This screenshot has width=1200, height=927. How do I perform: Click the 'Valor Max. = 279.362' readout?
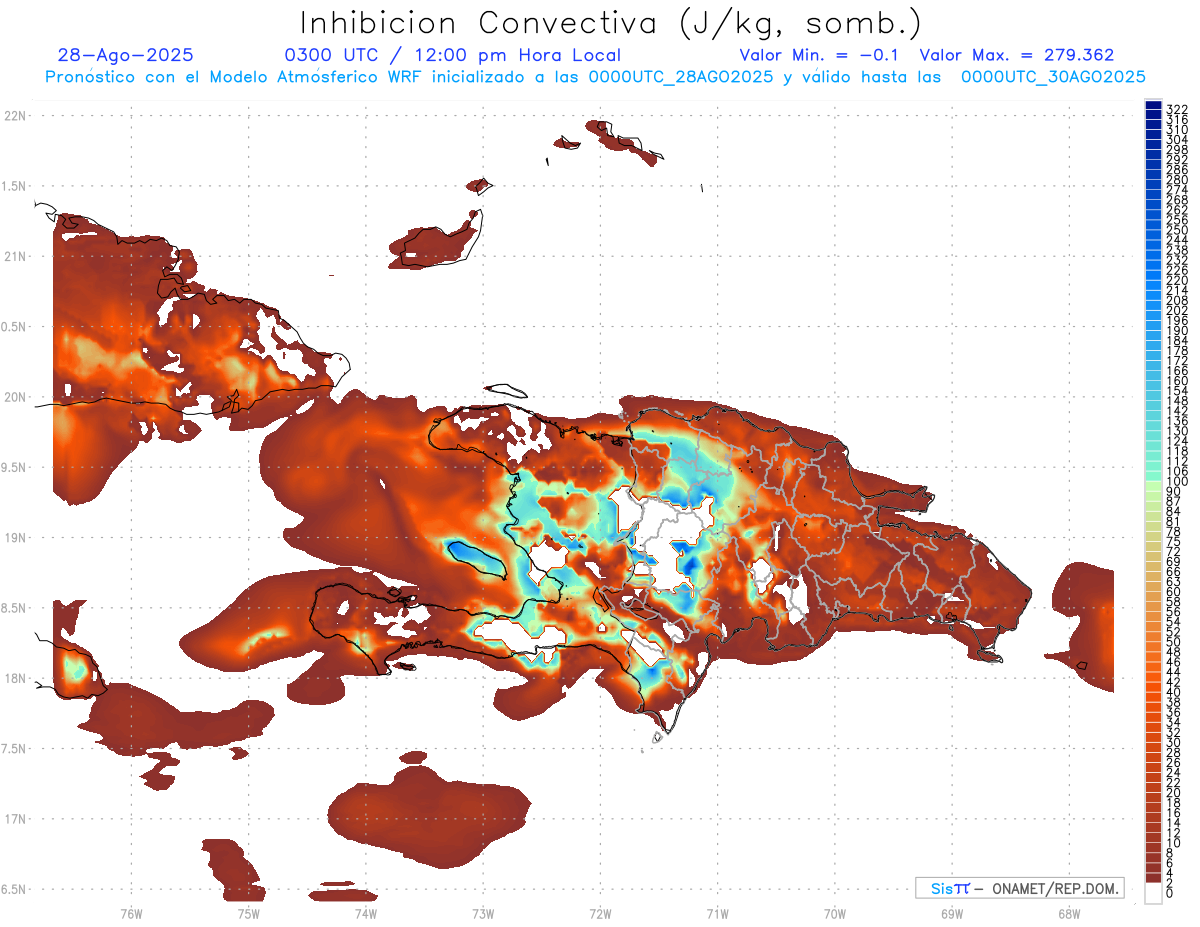tap(1017, 55)
